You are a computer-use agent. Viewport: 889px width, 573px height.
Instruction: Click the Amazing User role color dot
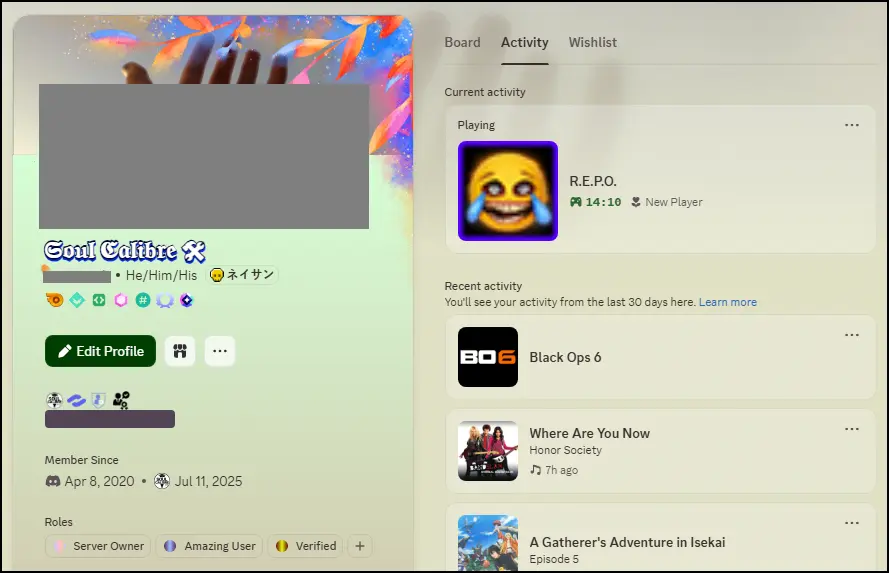(x=170, y=546)
